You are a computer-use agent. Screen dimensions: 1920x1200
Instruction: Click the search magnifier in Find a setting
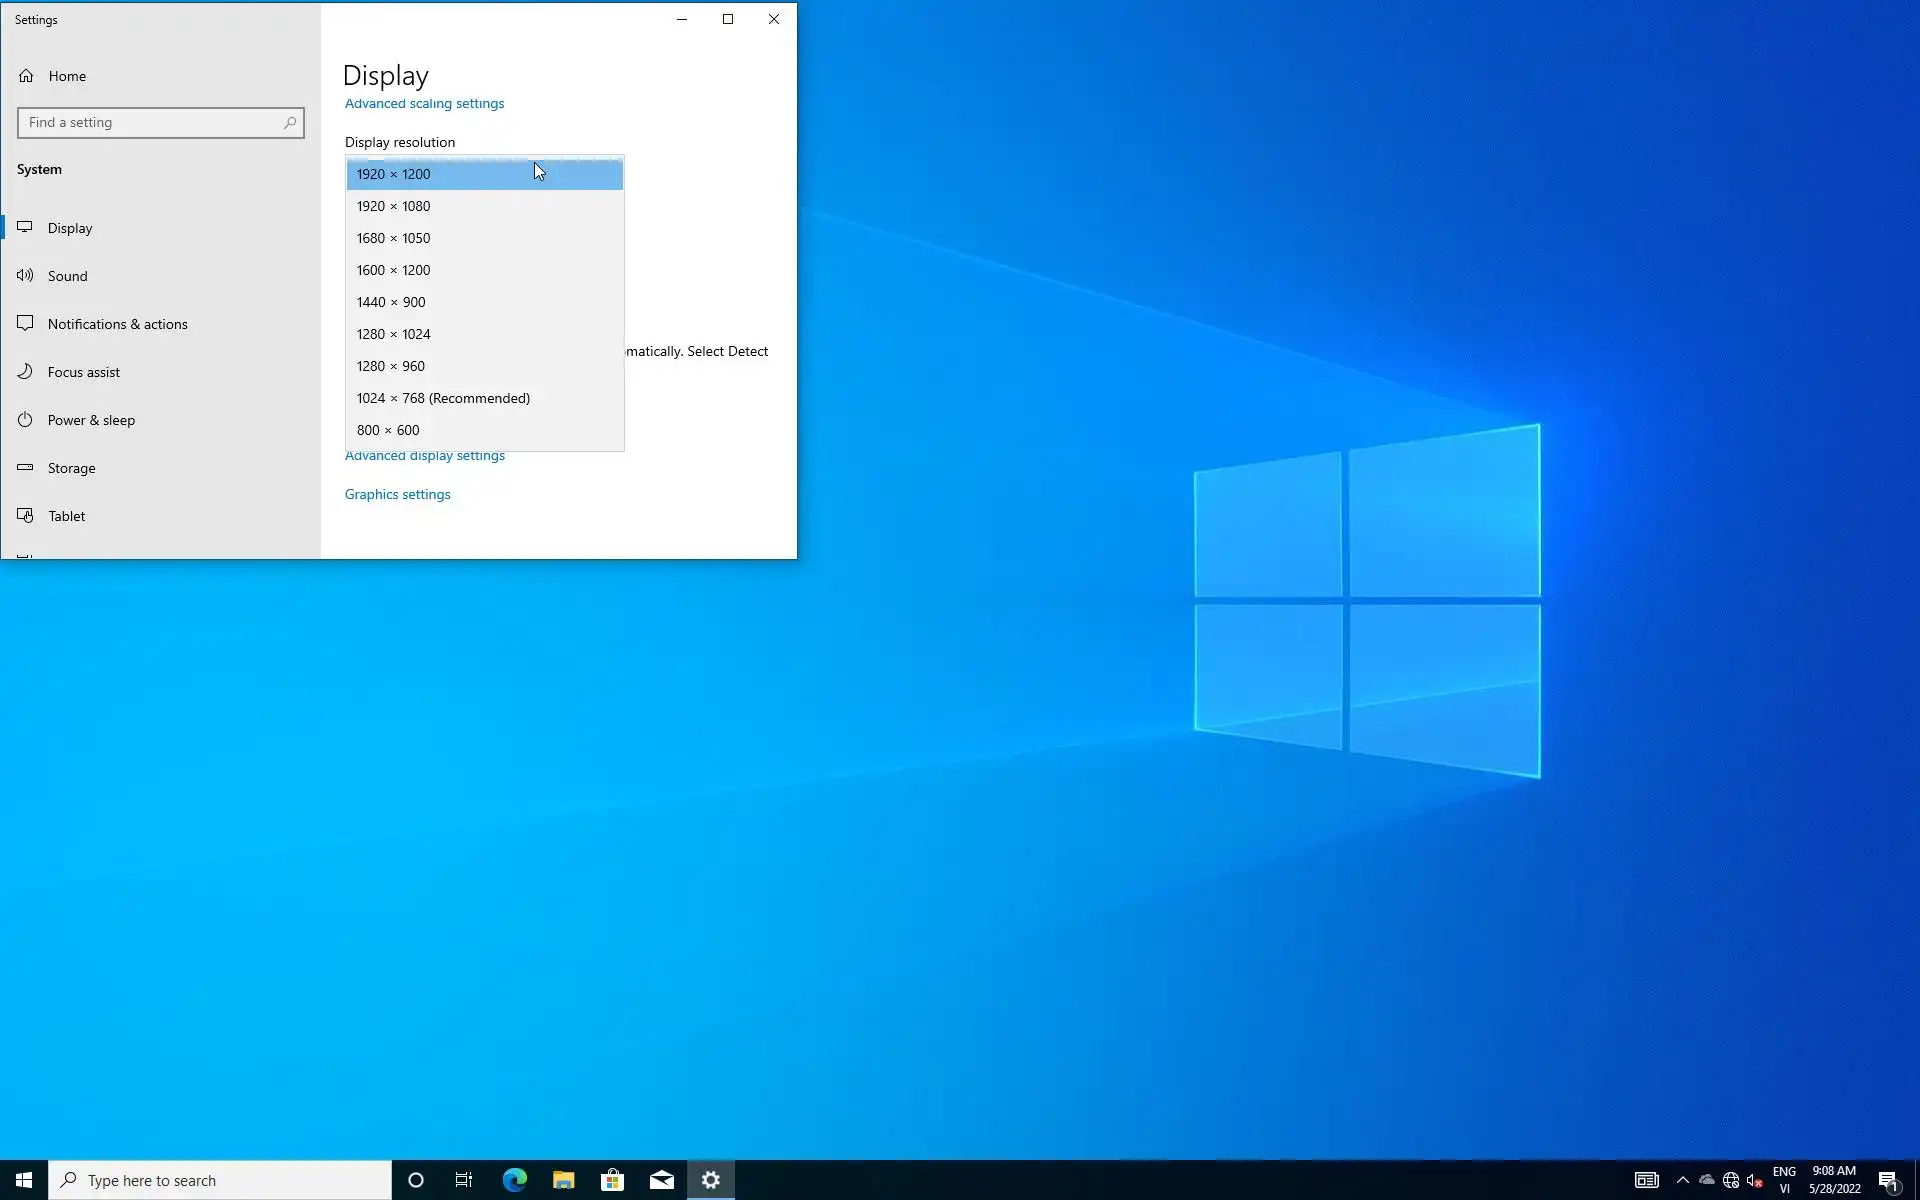click(290, 123)
